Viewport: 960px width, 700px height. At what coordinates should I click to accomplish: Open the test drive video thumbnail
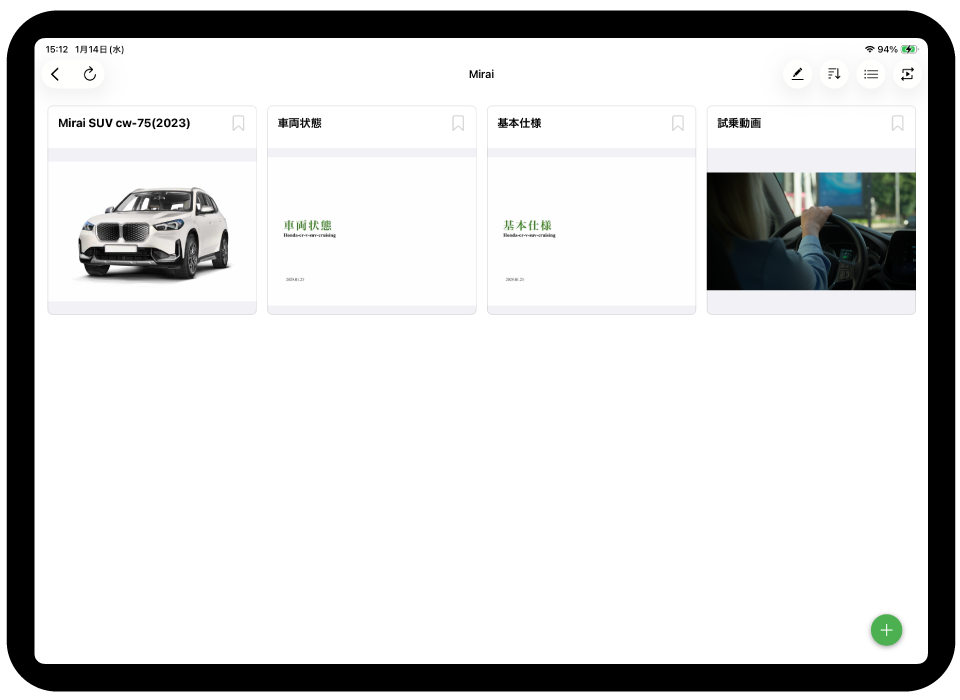click(811, 231)
